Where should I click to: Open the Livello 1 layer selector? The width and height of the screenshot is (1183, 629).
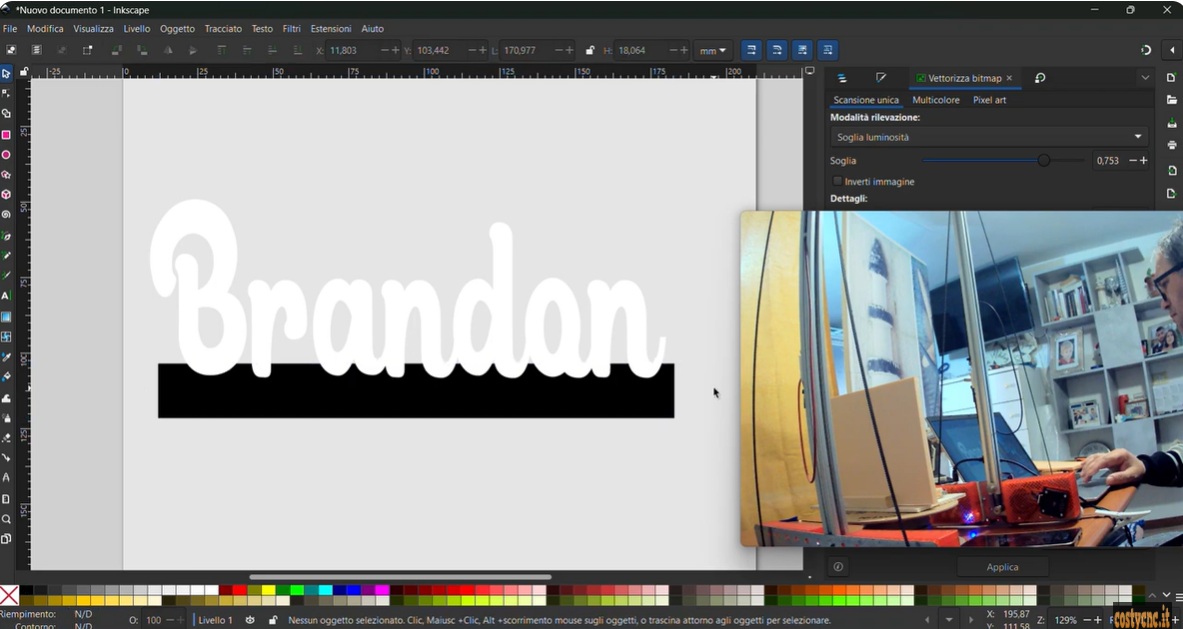click(215, 620)
